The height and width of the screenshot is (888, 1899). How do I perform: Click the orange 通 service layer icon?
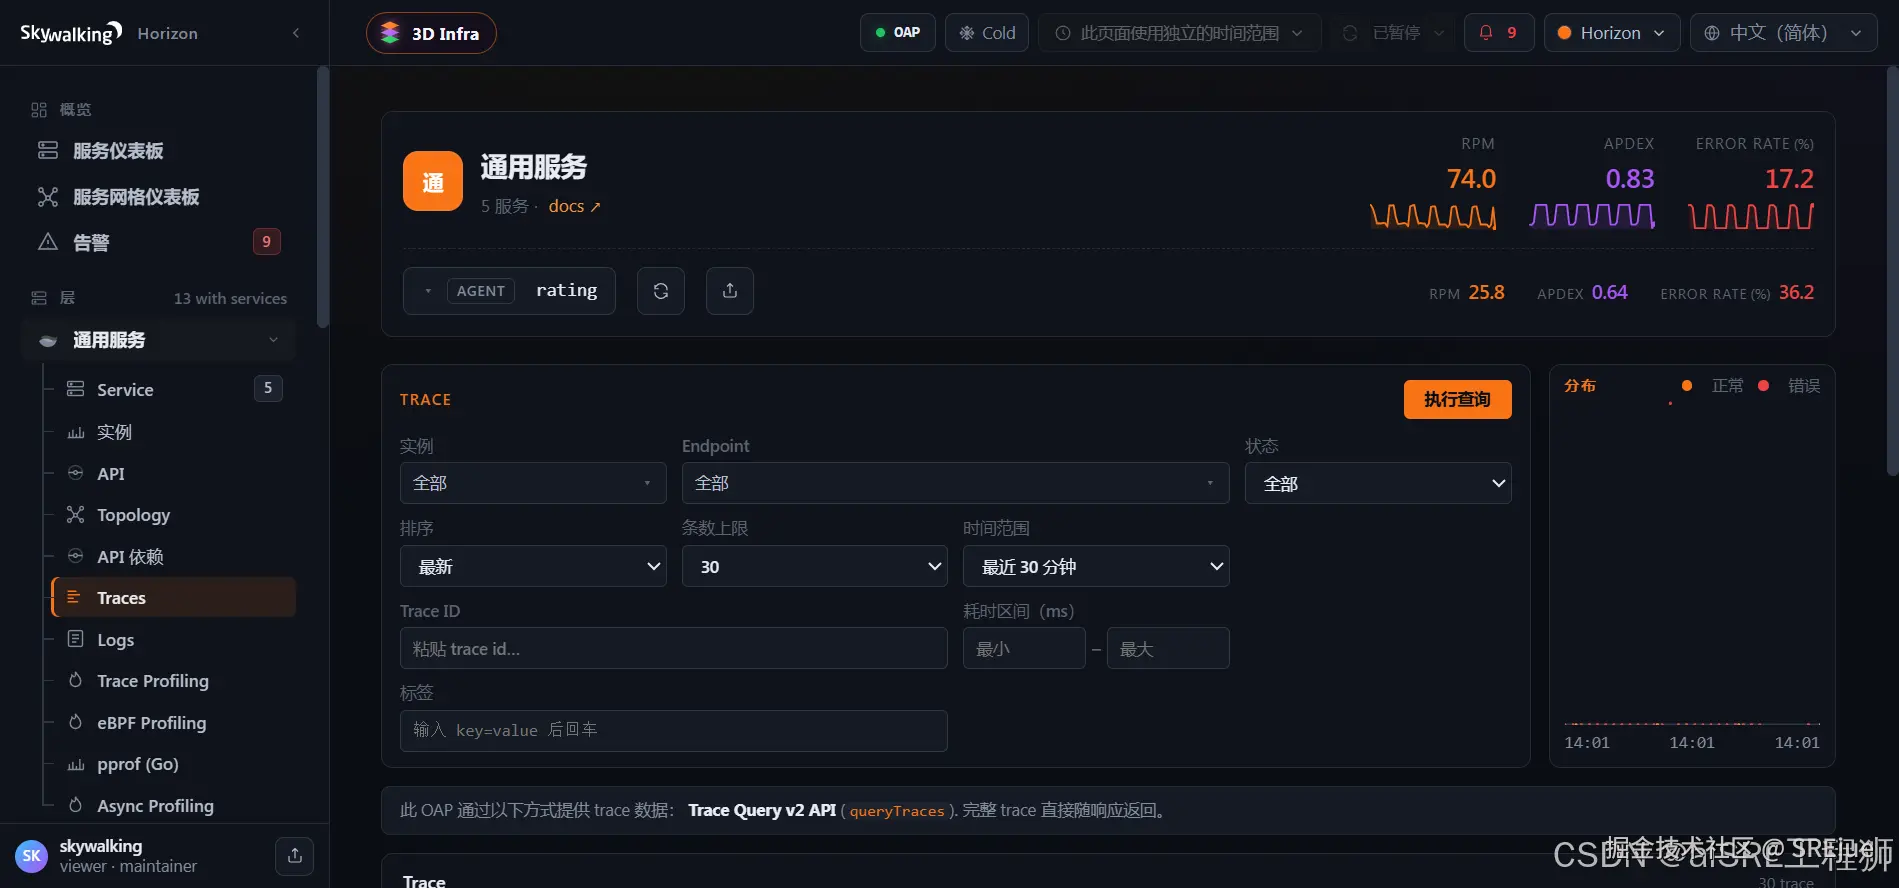[x=433, y=181]
